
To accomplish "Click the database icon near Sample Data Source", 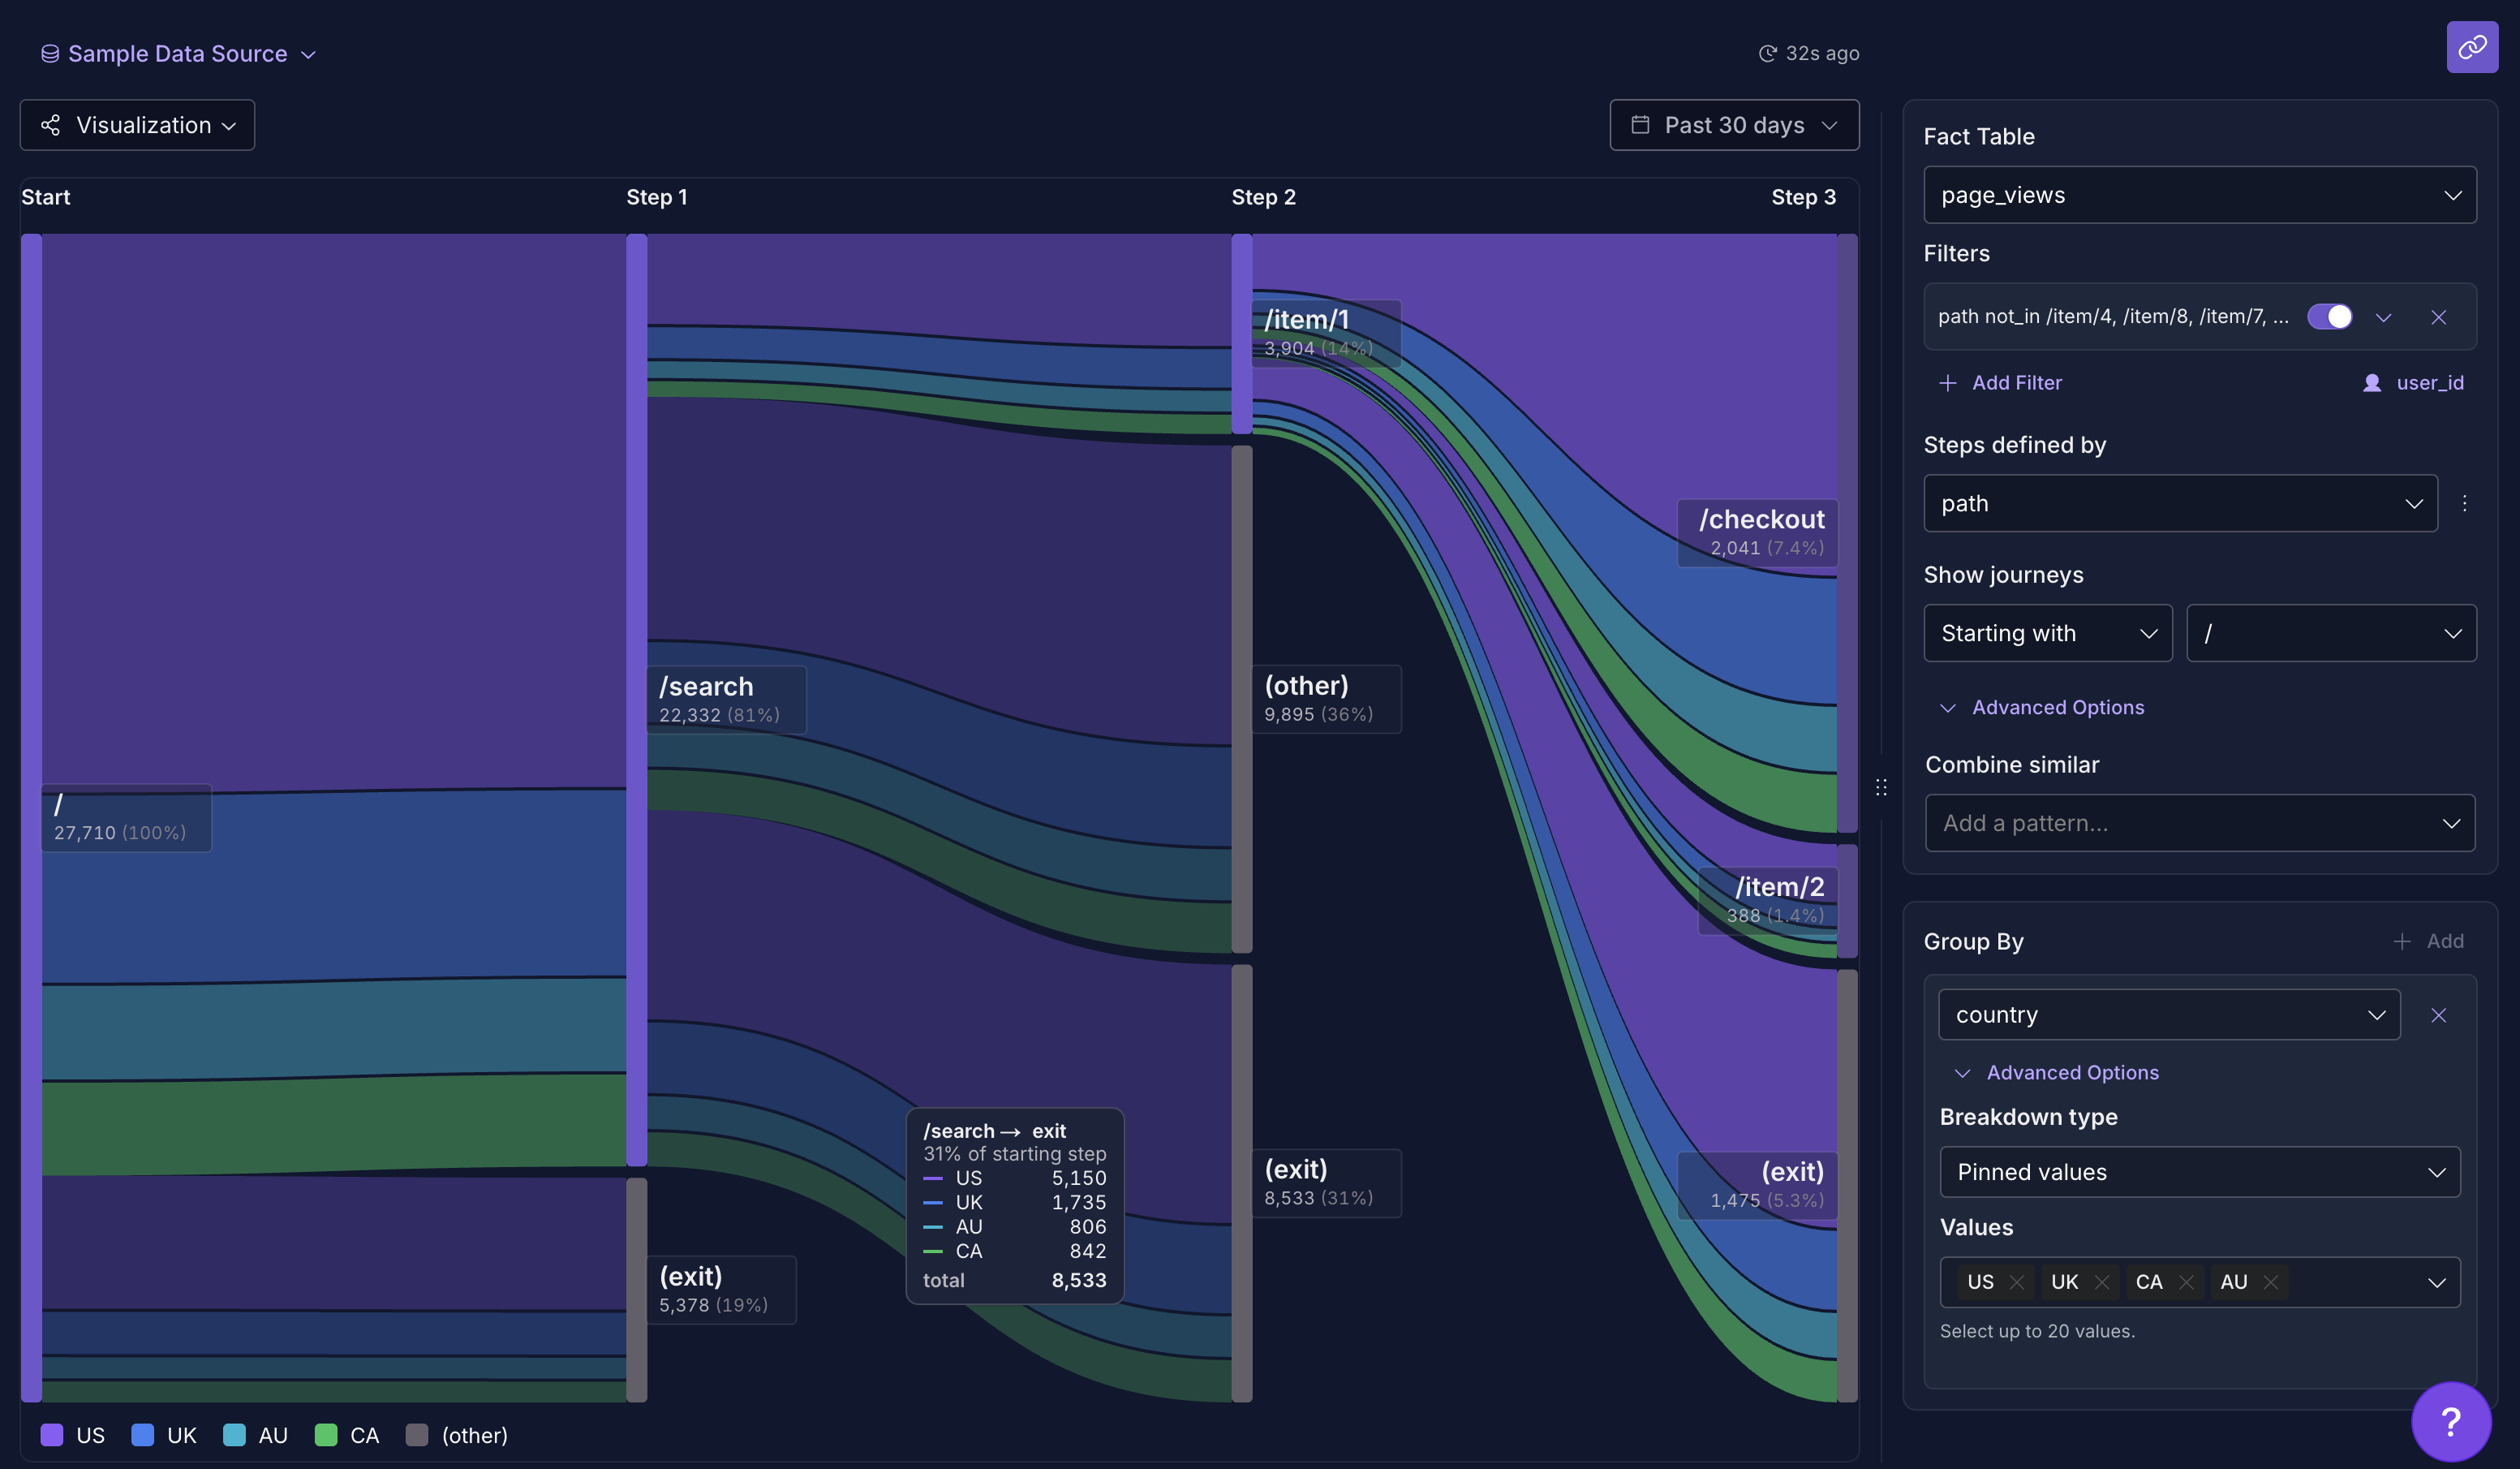I will (50, 54).
